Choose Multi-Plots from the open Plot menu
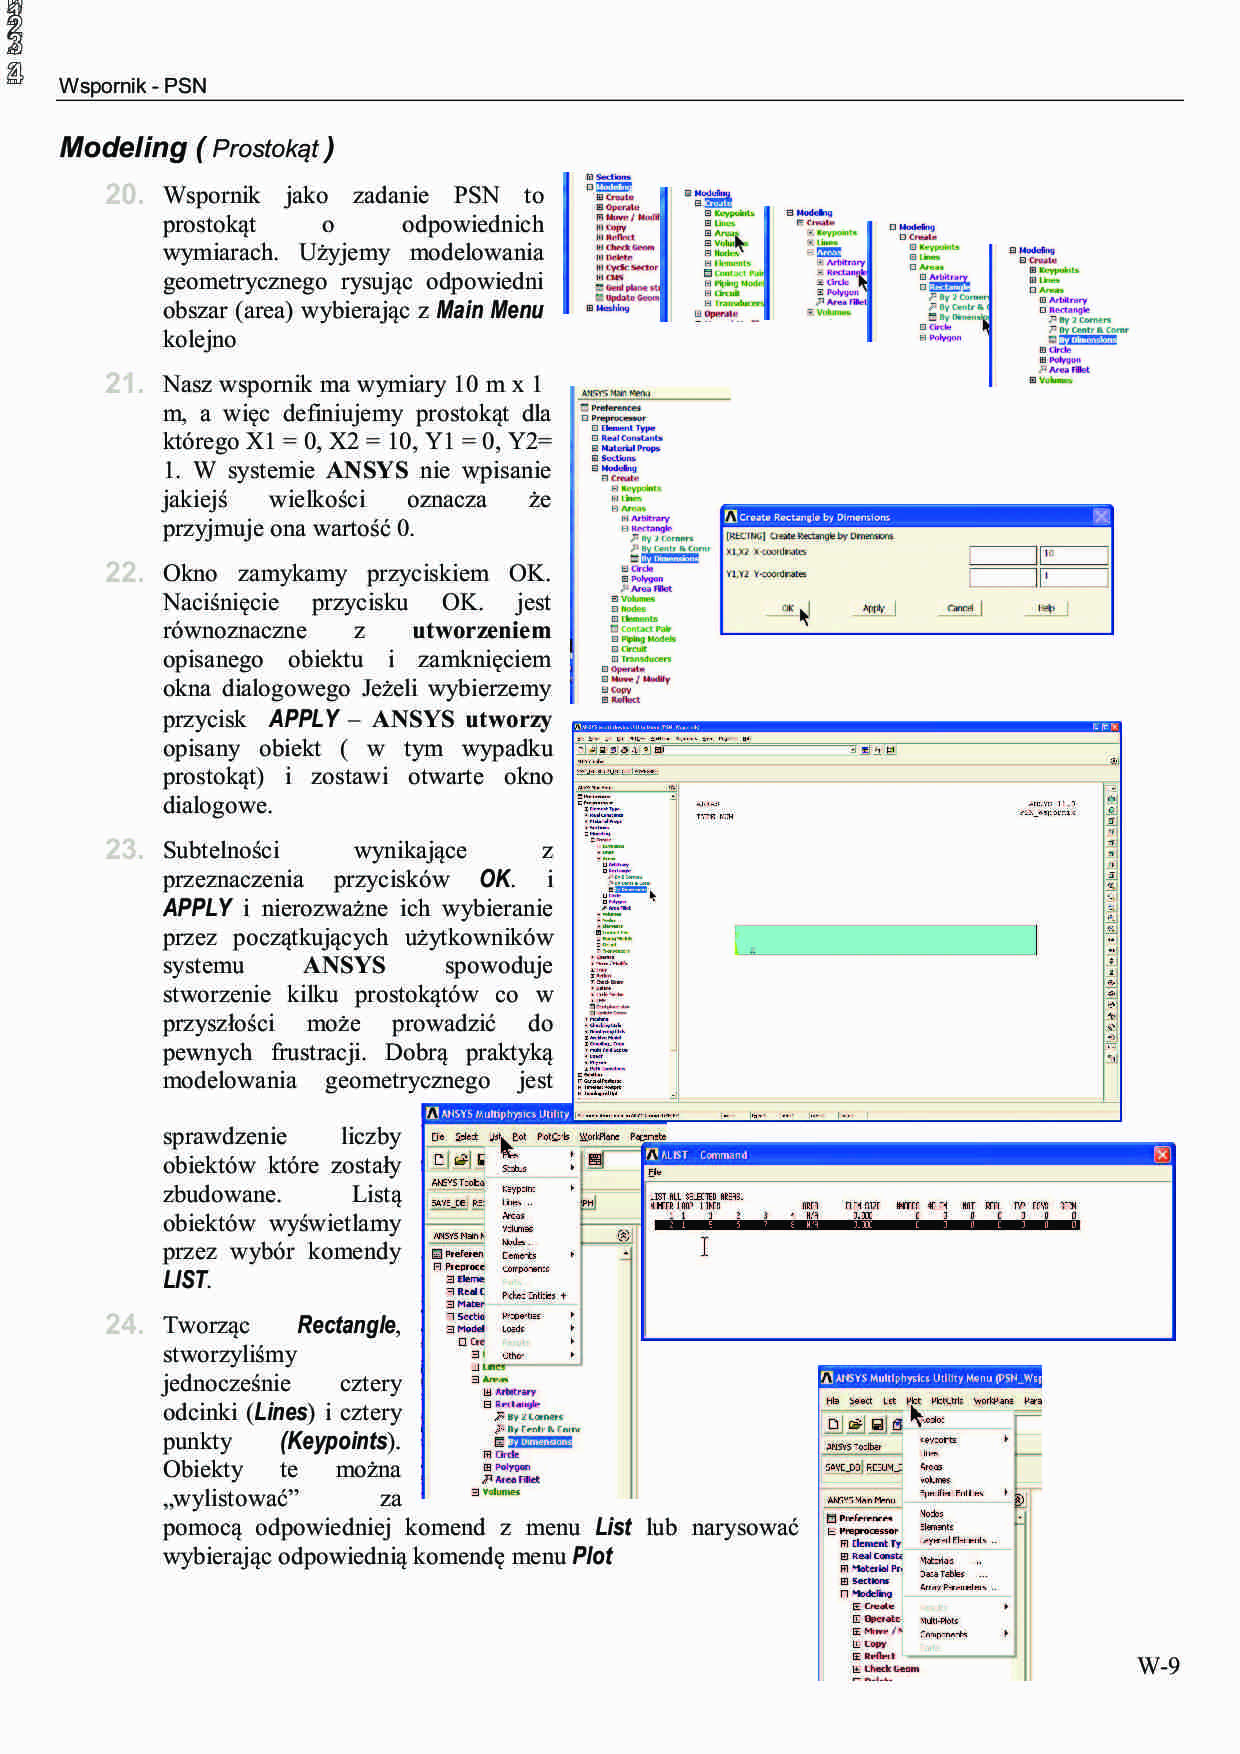Image resolution: width=1240 pixels, height=1754 pixels. tap(939, 1620)
